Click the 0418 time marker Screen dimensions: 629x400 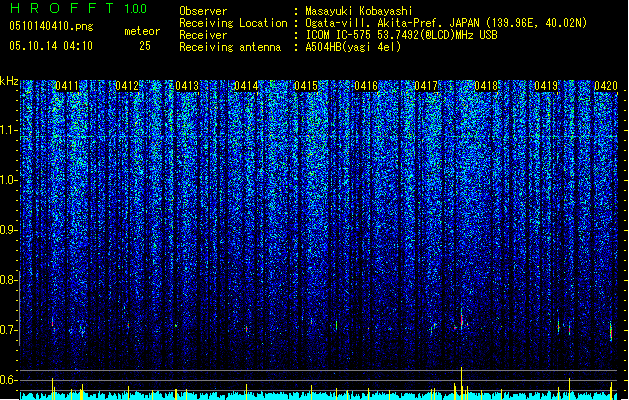[486, 86]
